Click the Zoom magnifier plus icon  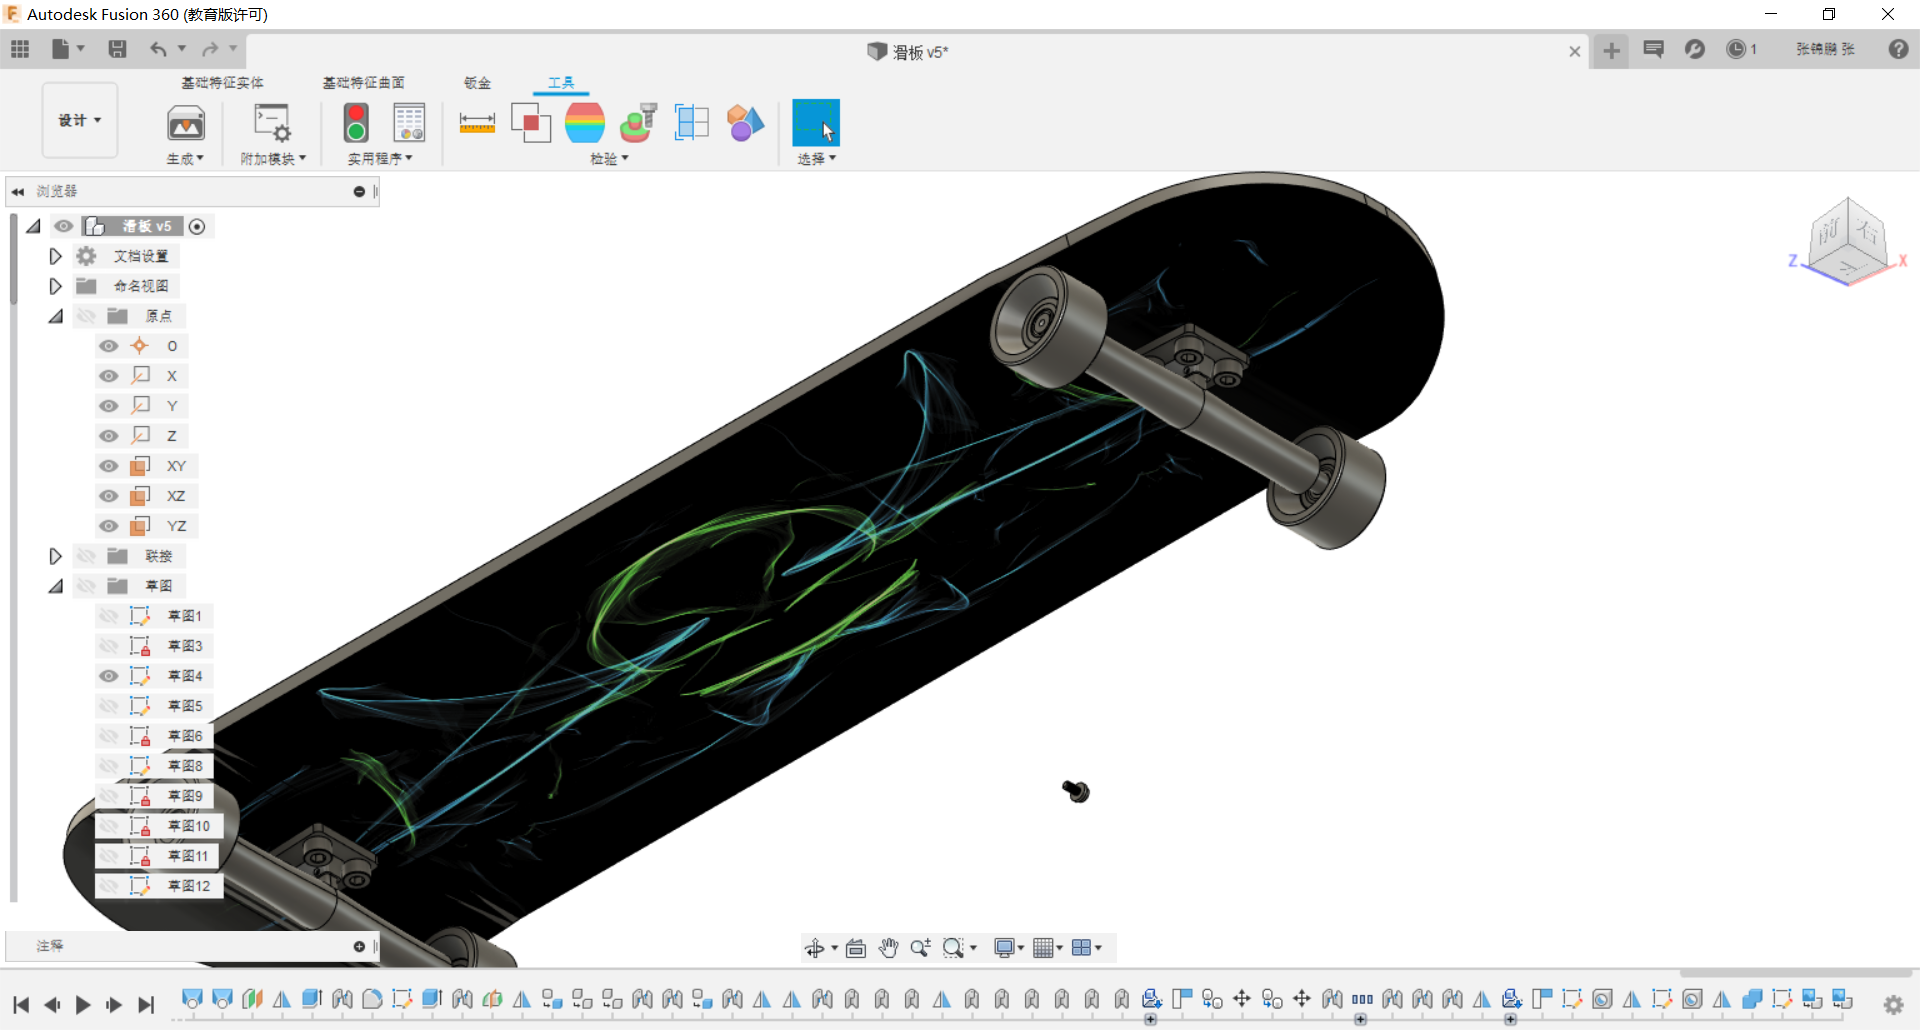pyautogui.click(x=921, y=948)
